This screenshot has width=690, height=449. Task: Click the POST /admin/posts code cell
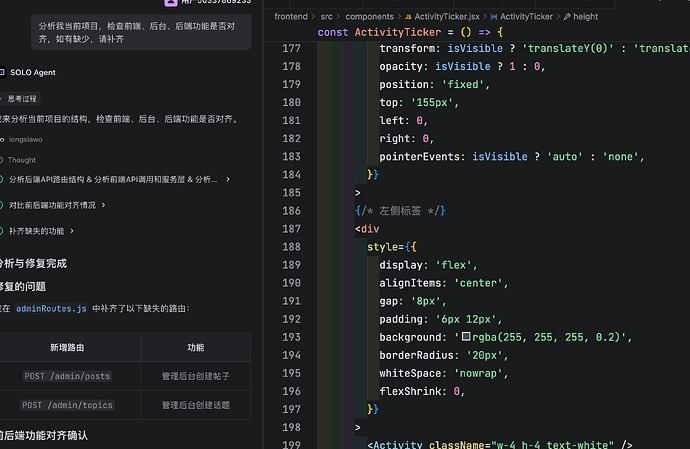(x=67, y=376)
